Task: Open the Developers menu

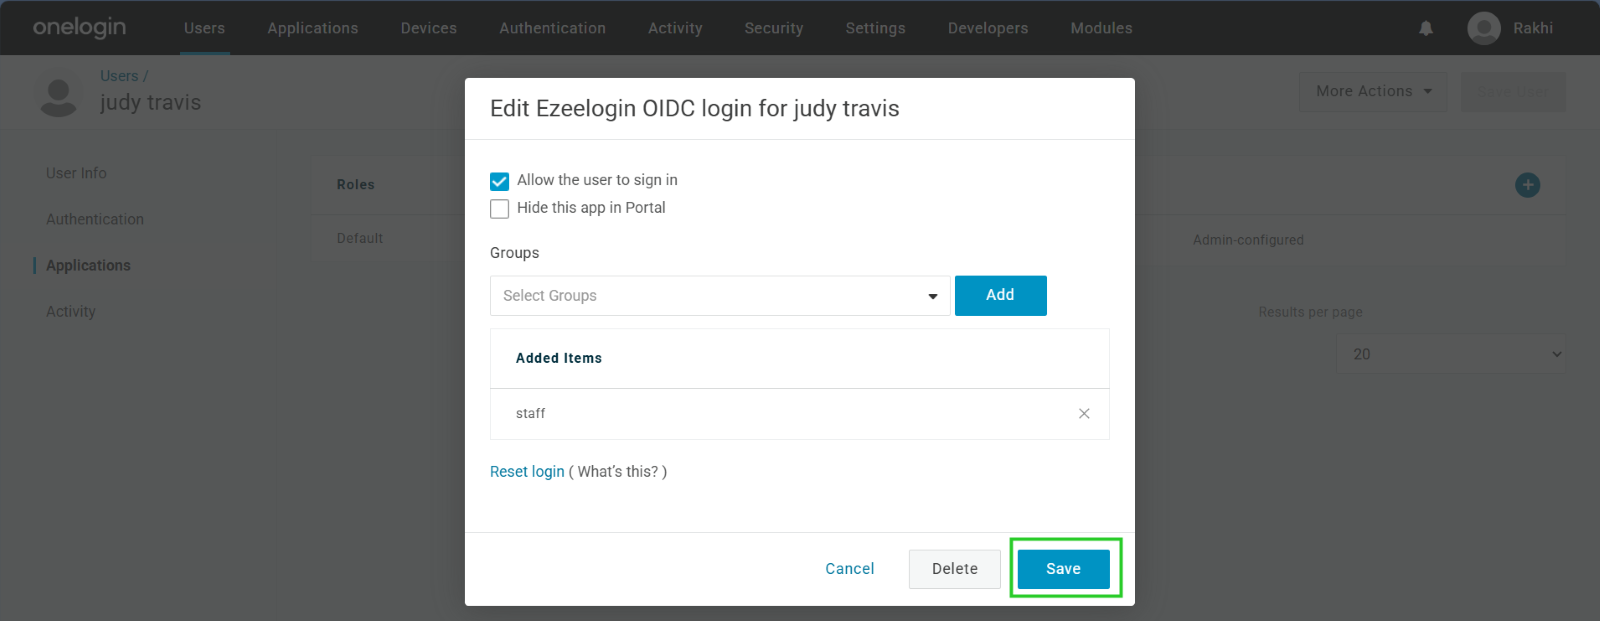Action: (x=988, y=28)
